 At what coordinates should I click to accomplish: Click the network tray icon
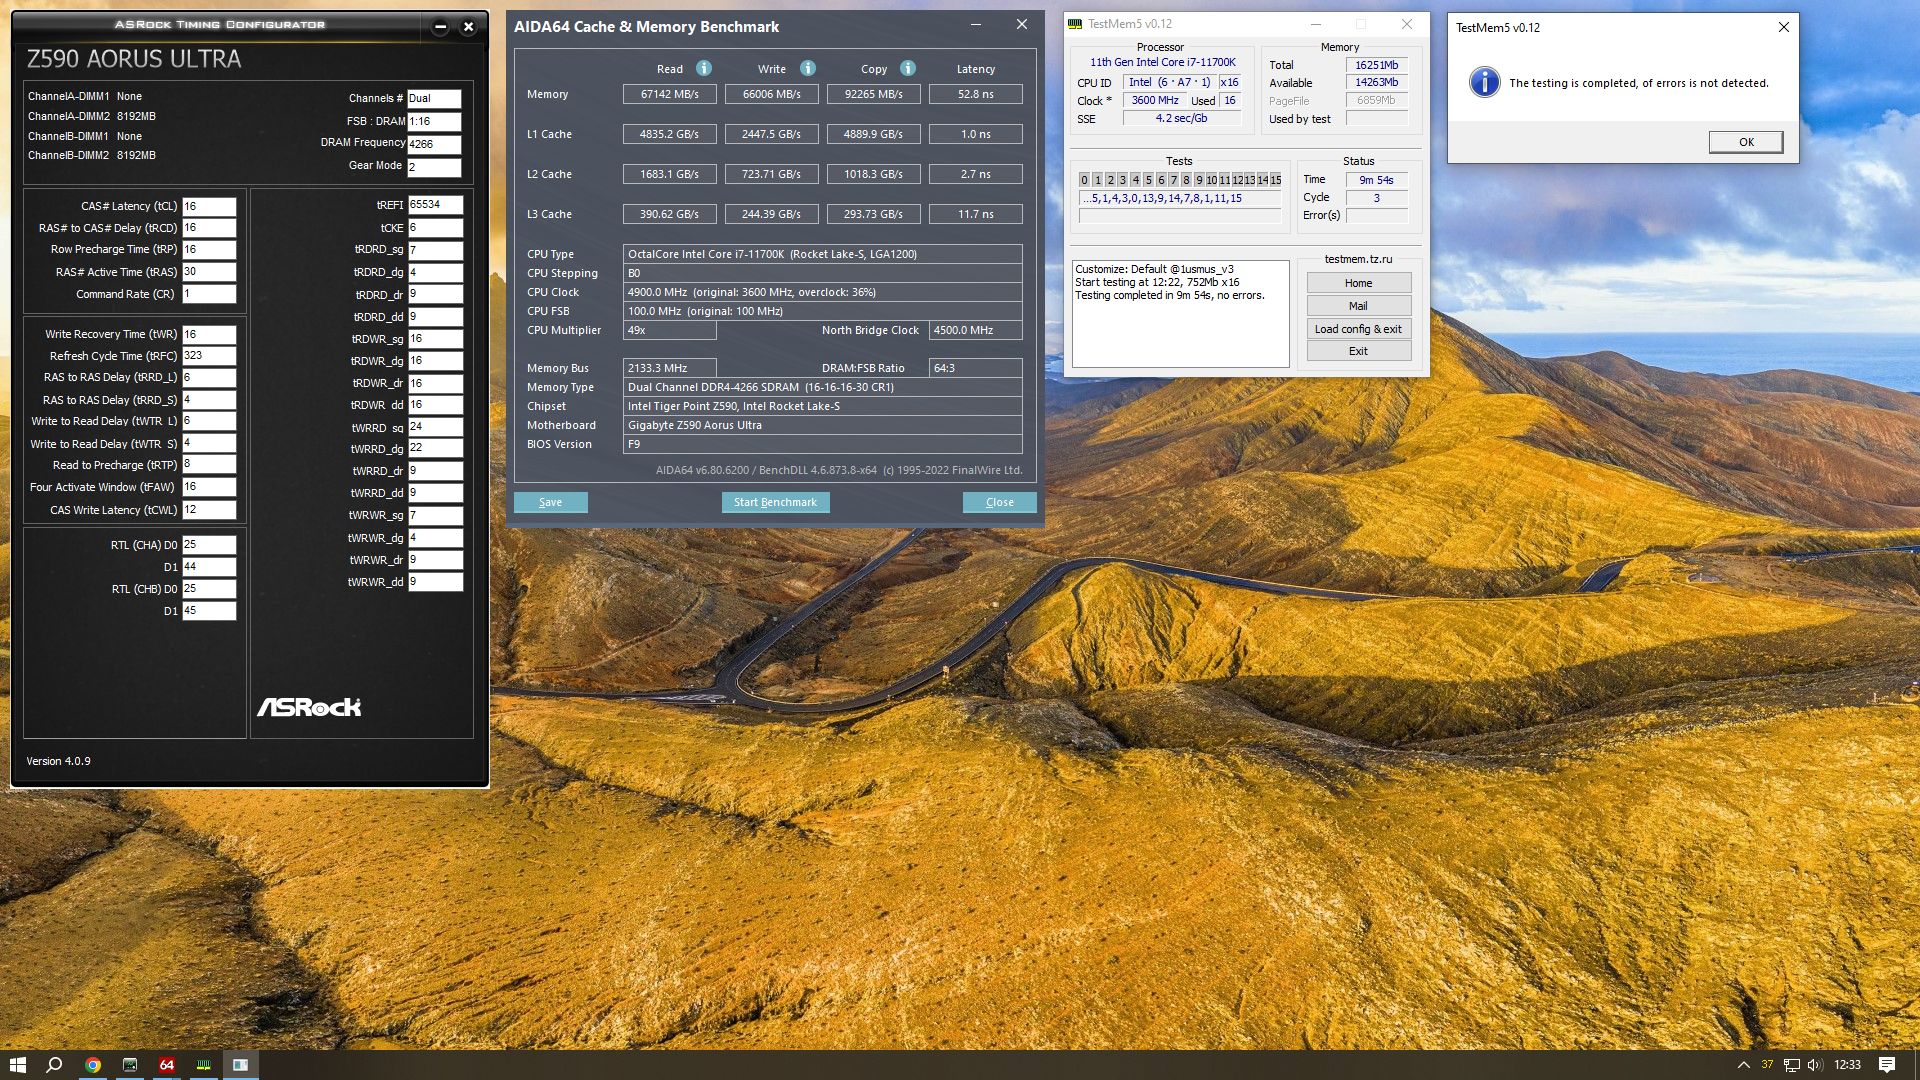1792,1065
